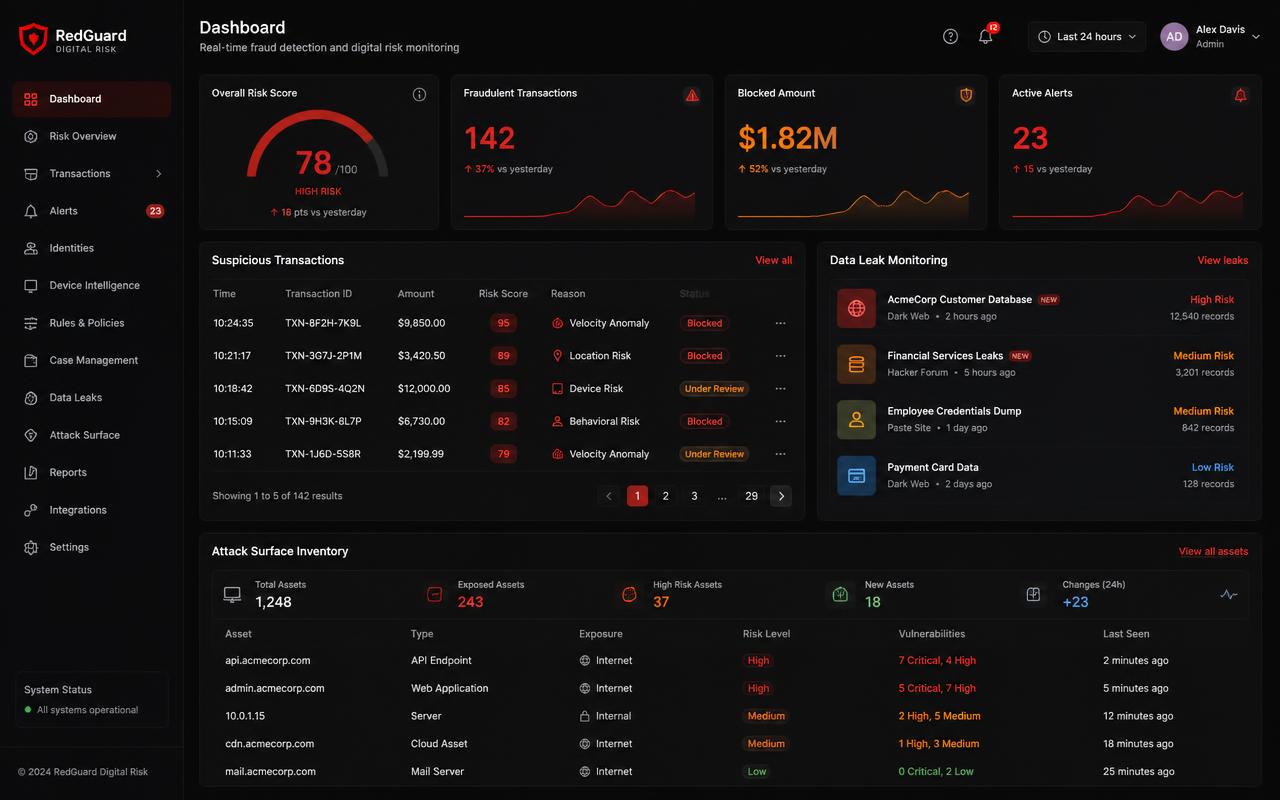Click the Total Assets monitor icon
The width and height of the screenshot is (1280, 800).
(x=232, y=594)
